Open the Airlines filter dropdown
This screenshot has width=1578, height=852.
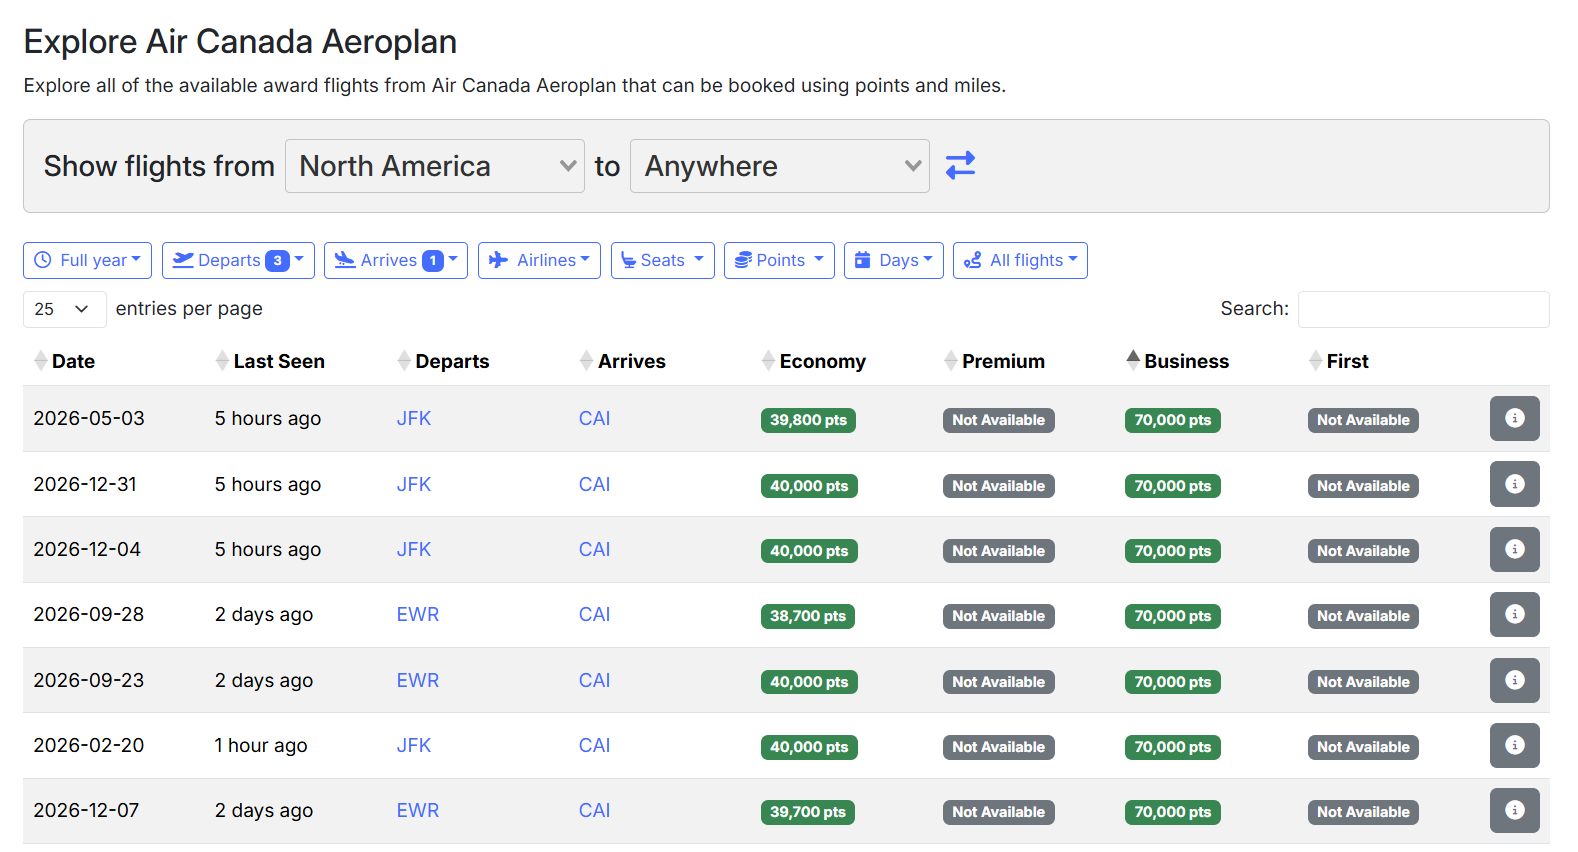pos(539,260)
